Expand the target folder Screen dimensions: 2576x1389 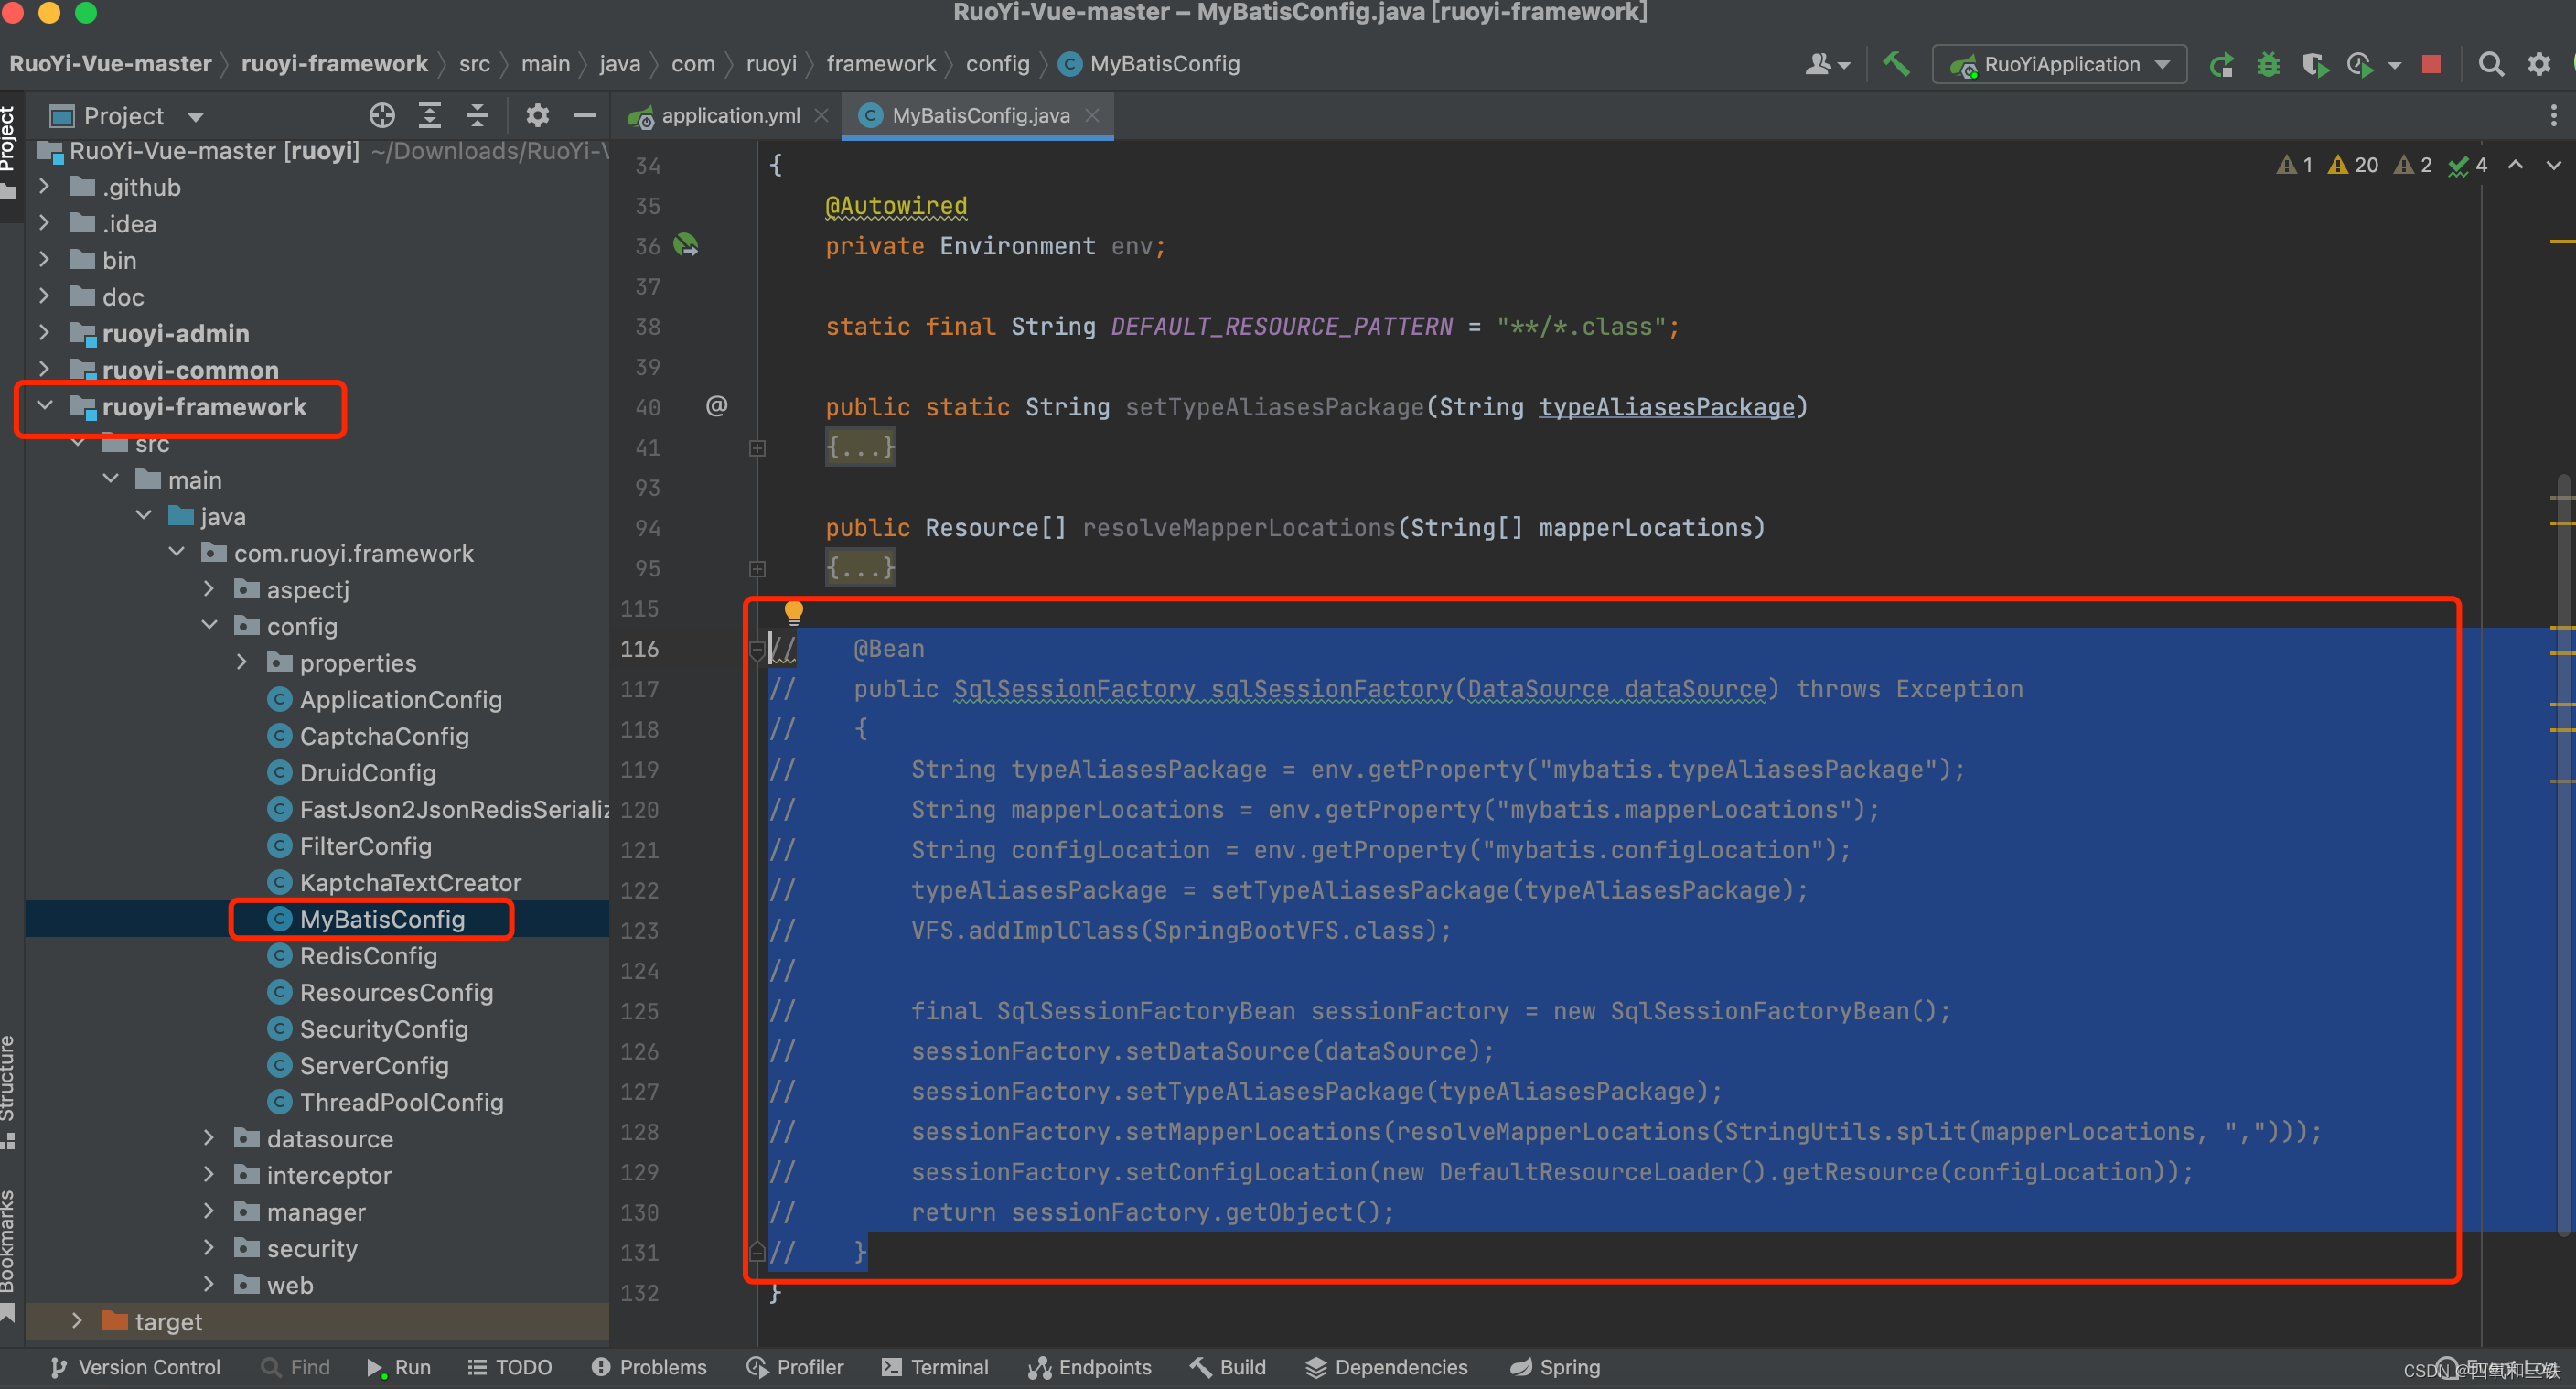point(77,1321)
